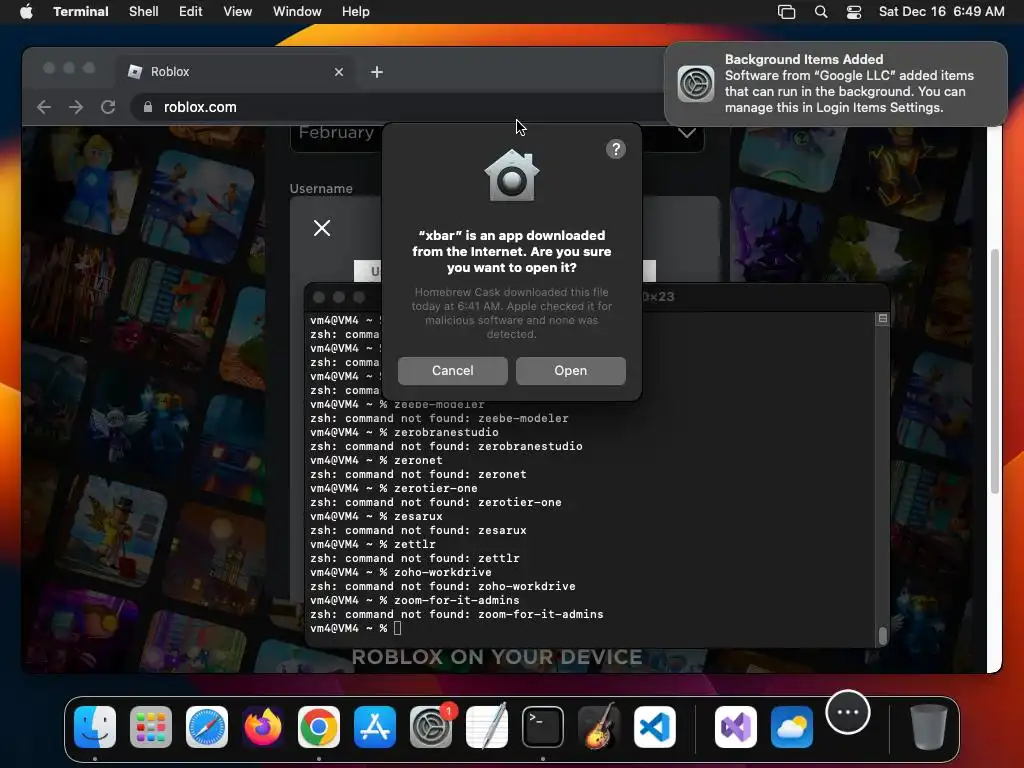Open System Settings in the Dock
Screen dimensions: 1024x768
pyautogui.click(x=431, y=727)
